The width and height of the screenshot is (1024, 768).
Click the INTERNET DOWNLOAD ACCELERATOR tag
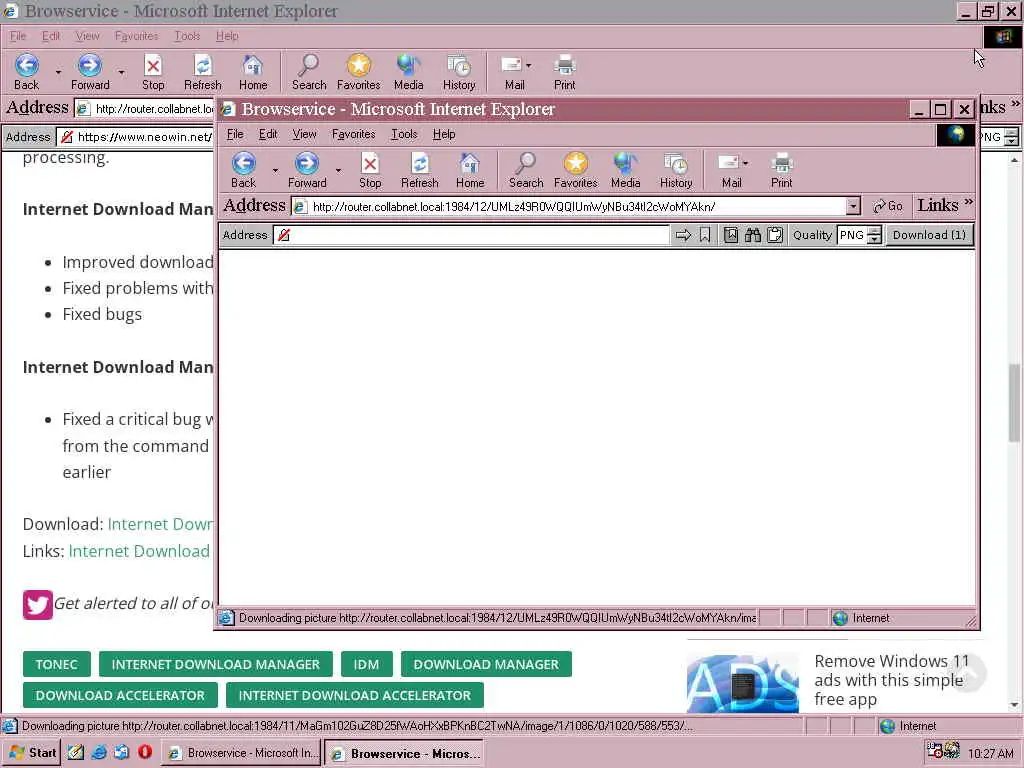[355, 696]
